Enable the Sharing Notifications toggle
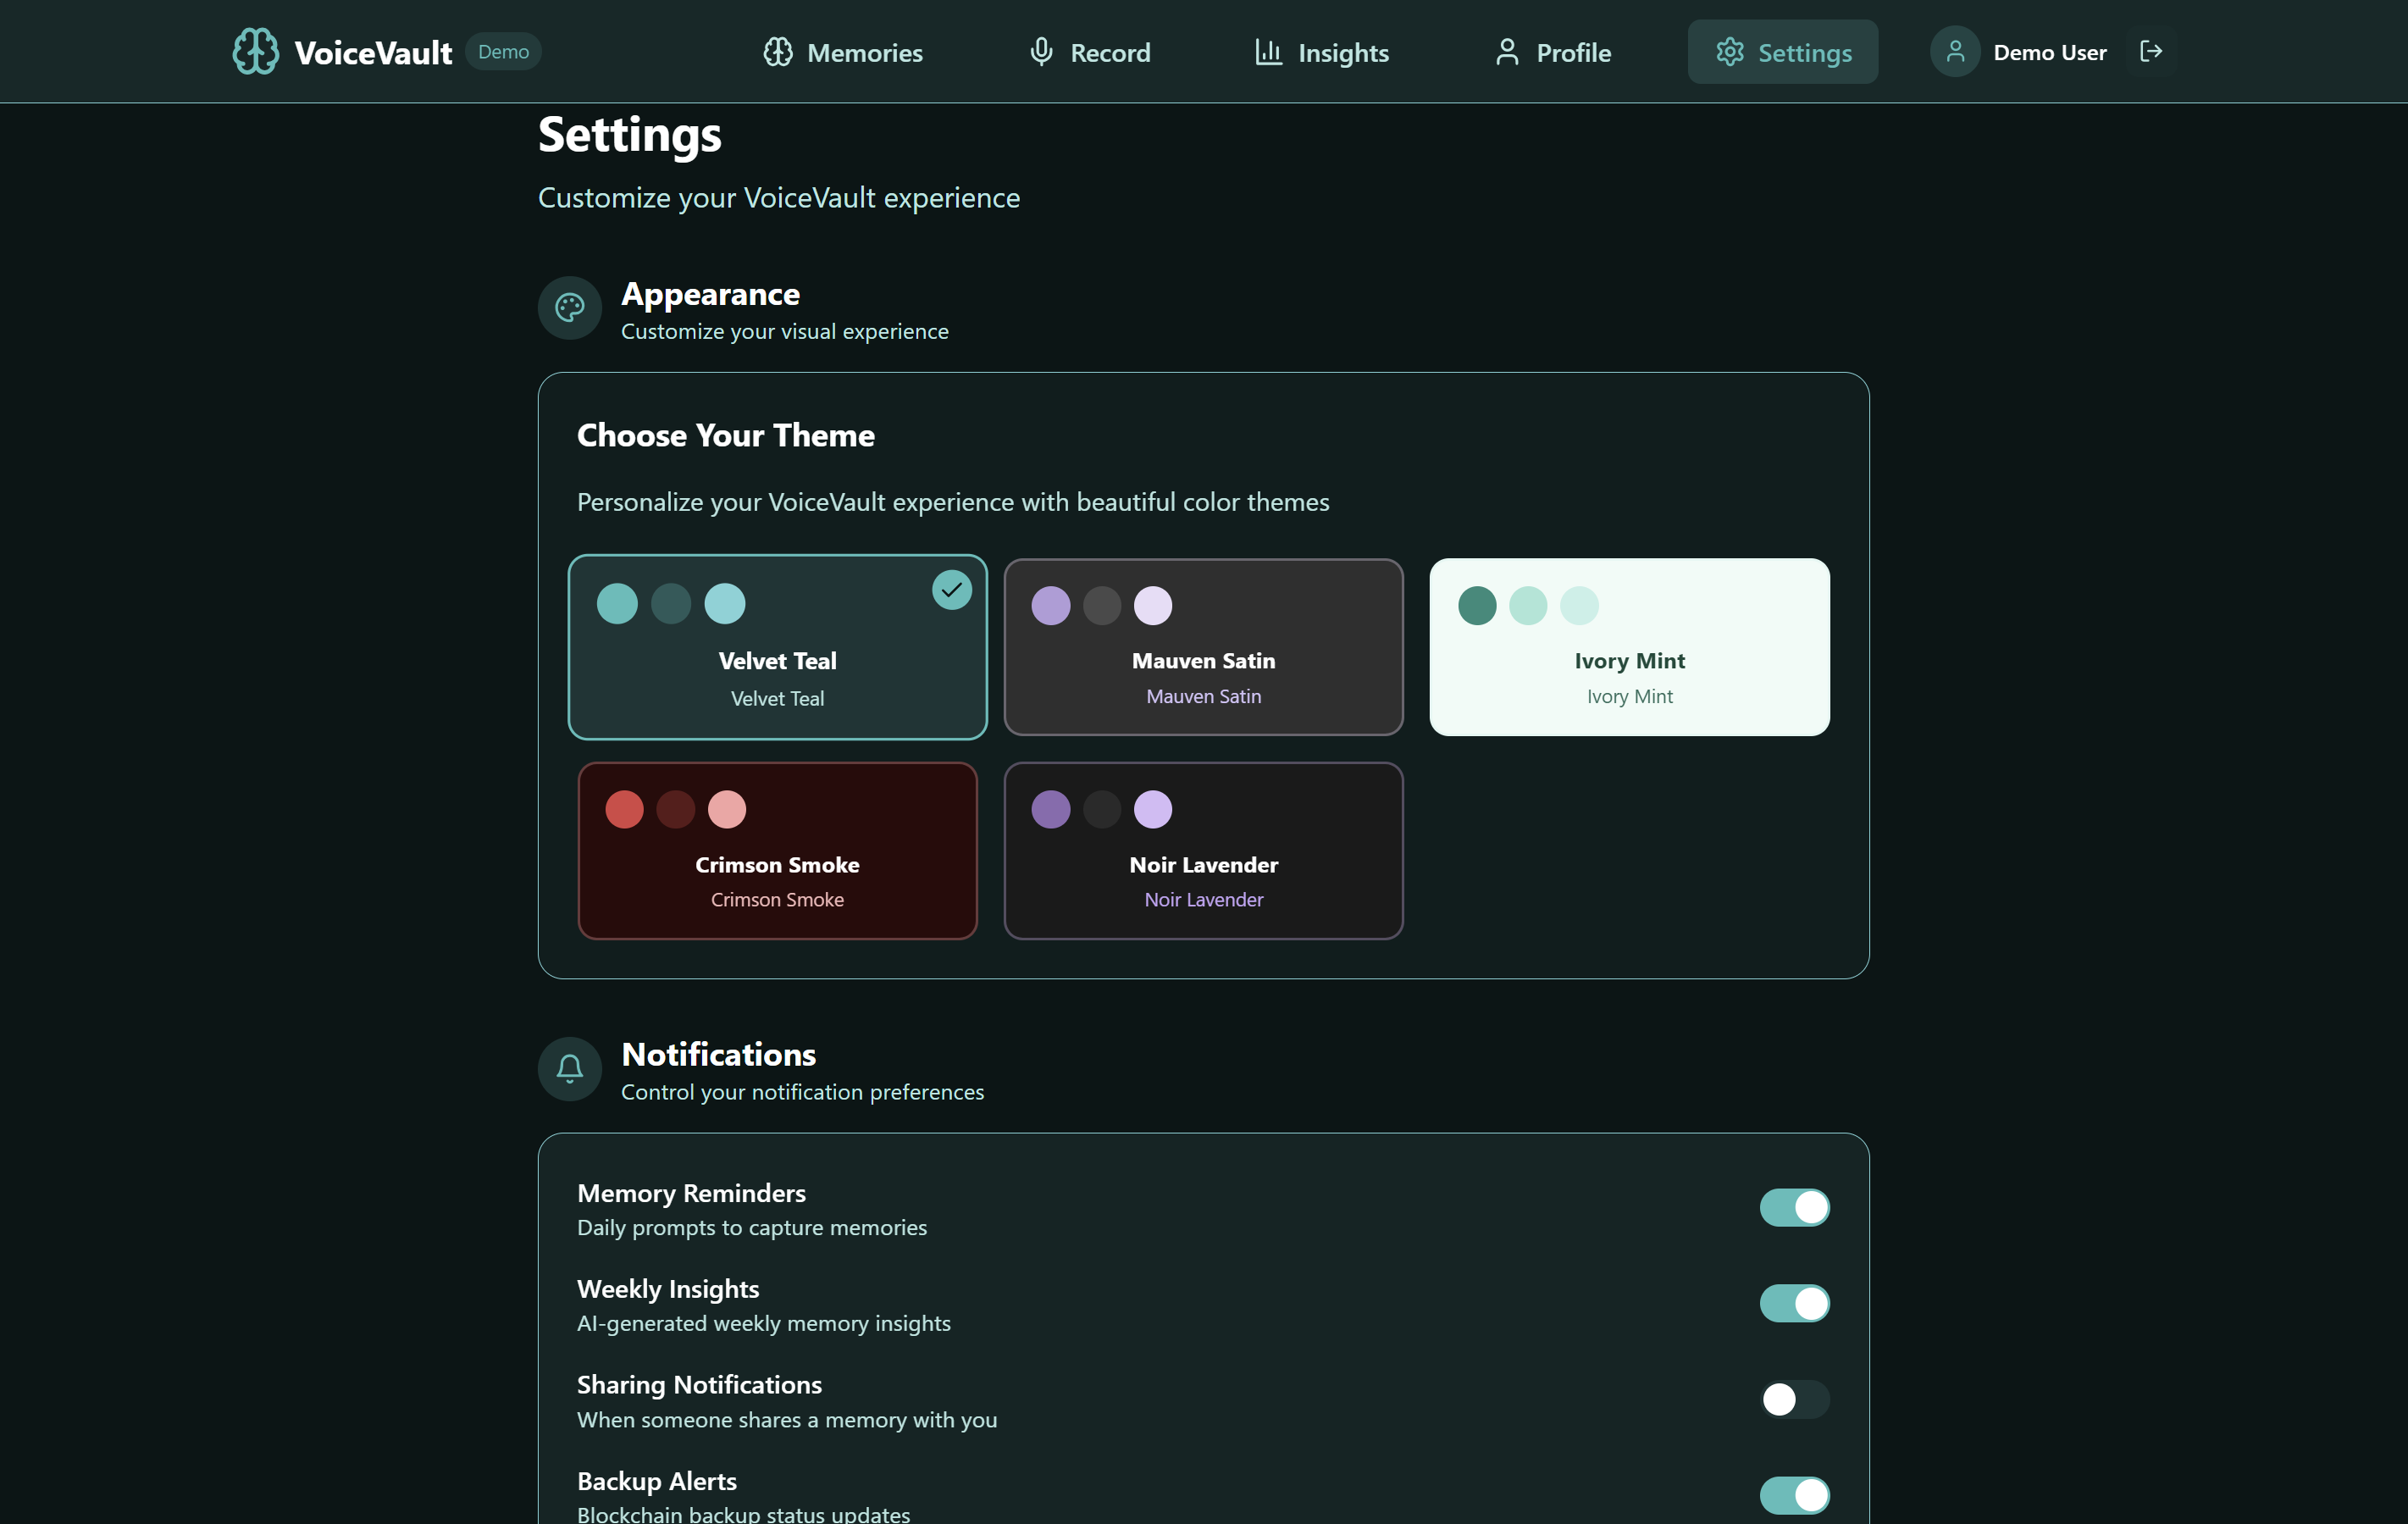Viewport: 2408px width, 1524px height. [1794, 1399]
